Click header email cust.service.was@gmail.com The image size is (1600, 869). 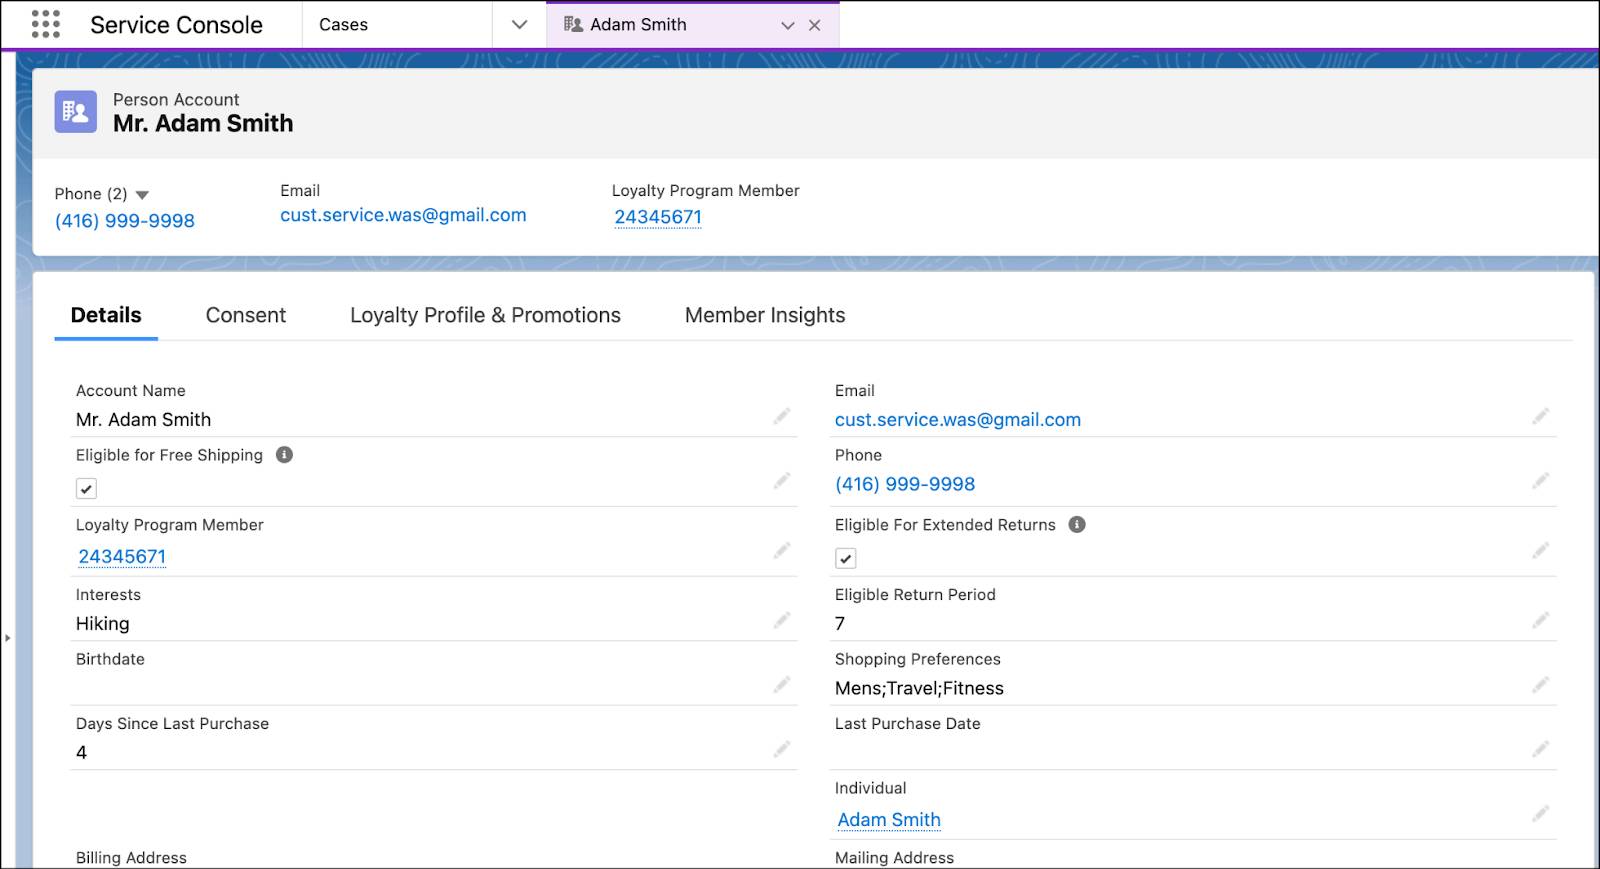[x=403, y=215]
